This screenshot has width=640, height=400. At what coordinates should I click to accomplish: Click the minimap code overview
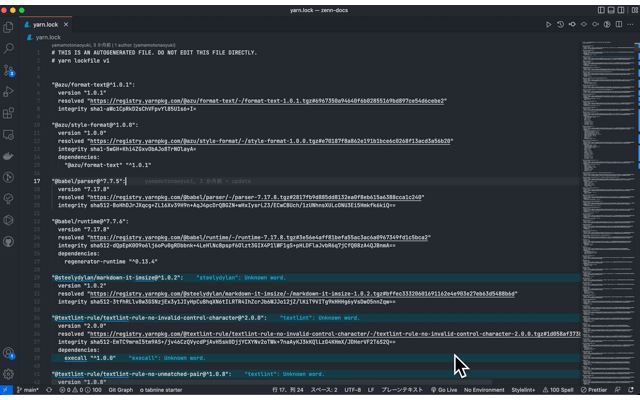point(608,212)
